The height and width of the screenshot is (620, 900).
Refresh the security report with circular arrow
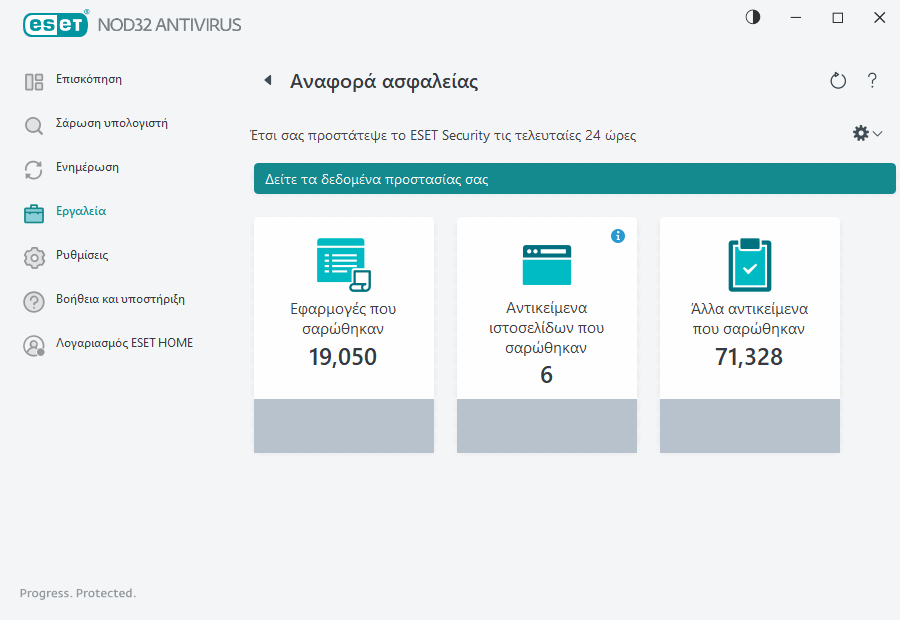click(x=838, y=81)
